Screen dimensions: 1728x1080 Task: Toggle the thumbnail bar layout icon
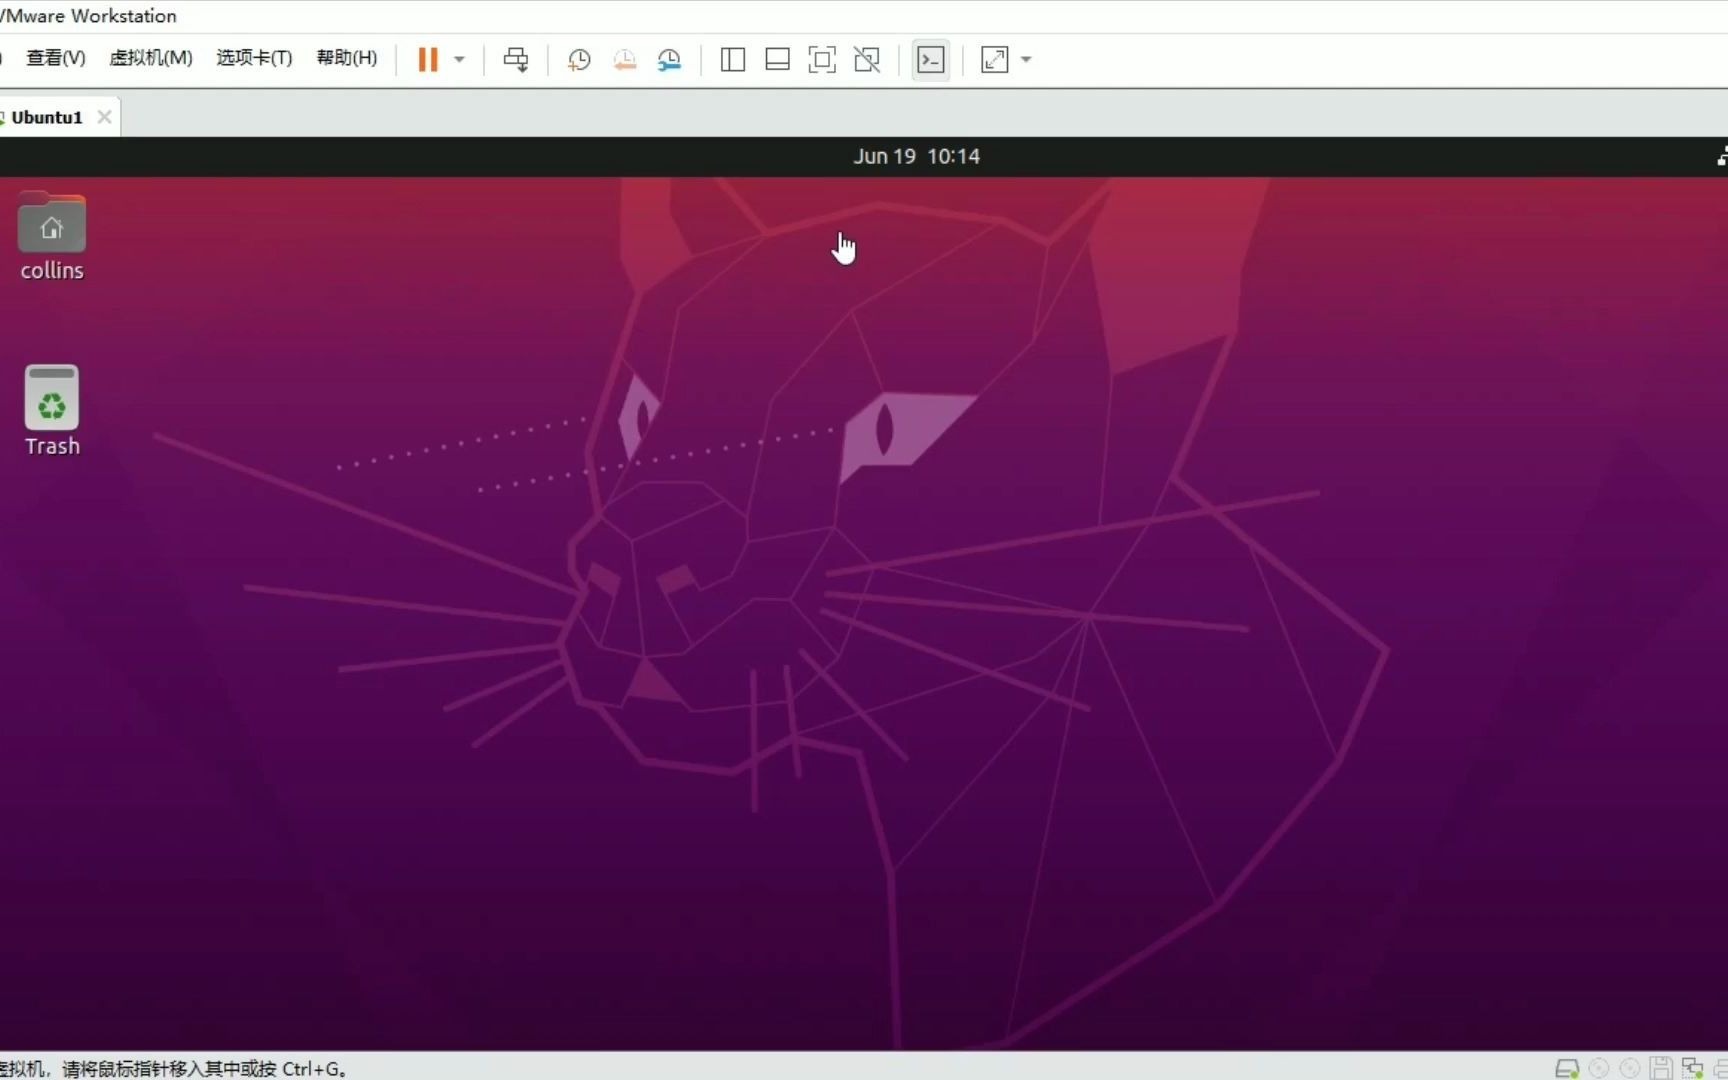pyautogui.click(x=777, y=60)
